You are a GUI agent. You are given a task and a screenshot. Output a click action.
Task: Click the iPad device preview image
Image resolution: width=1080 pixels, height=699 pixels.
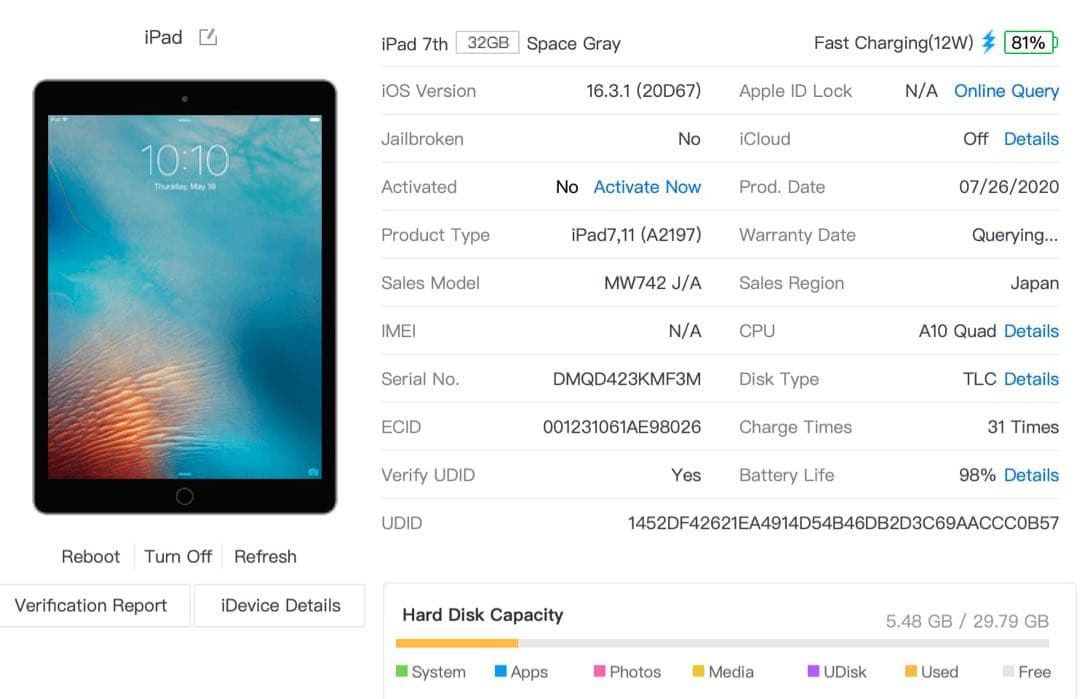point(185,297)
